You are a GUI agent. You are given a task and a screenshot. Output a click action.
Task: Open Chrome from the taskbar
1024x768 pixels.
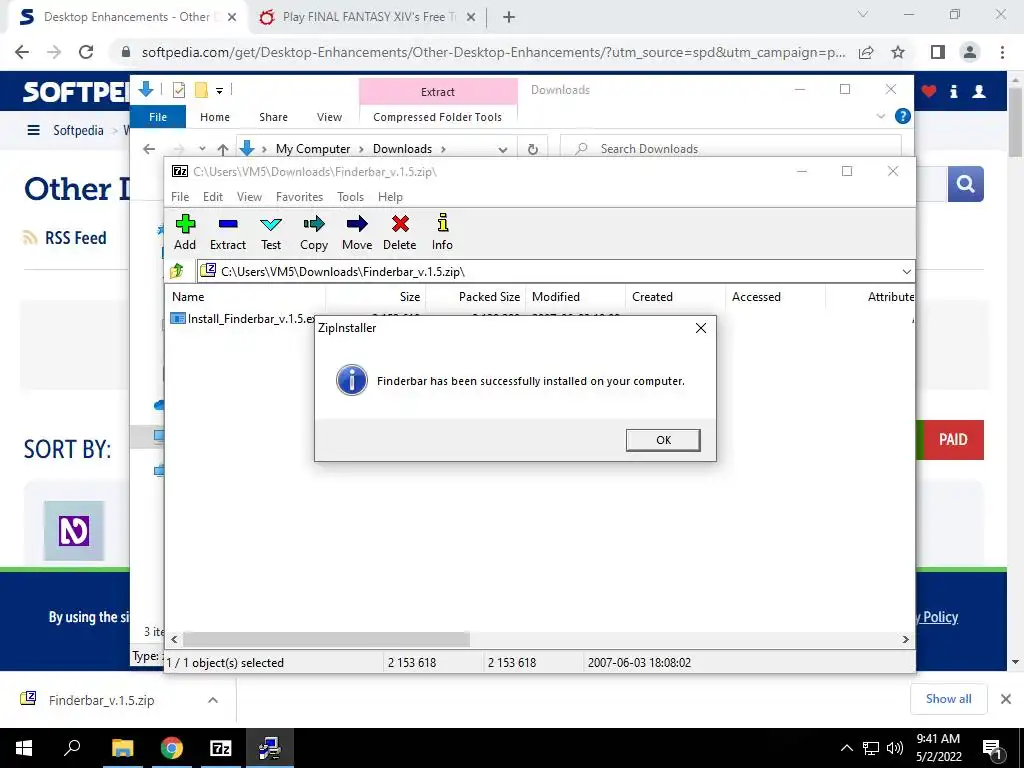click(172, 748)
